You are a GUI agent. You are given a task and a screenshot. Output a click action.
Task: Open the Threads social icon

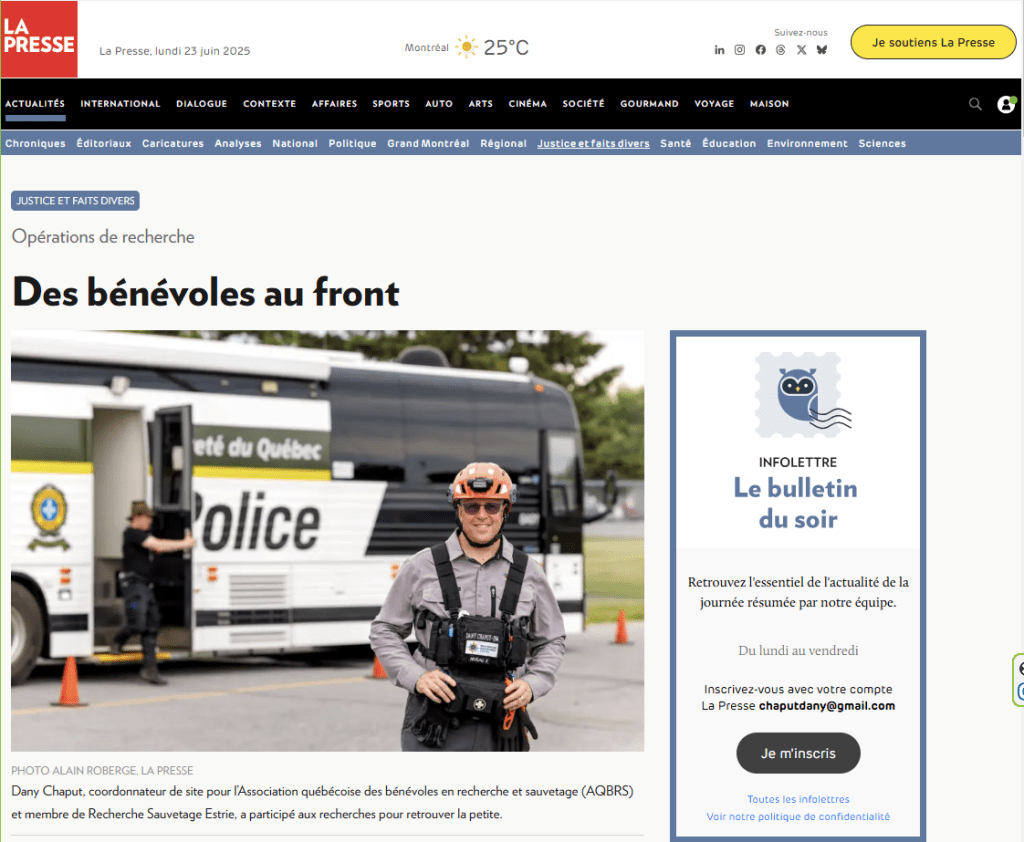780,50
